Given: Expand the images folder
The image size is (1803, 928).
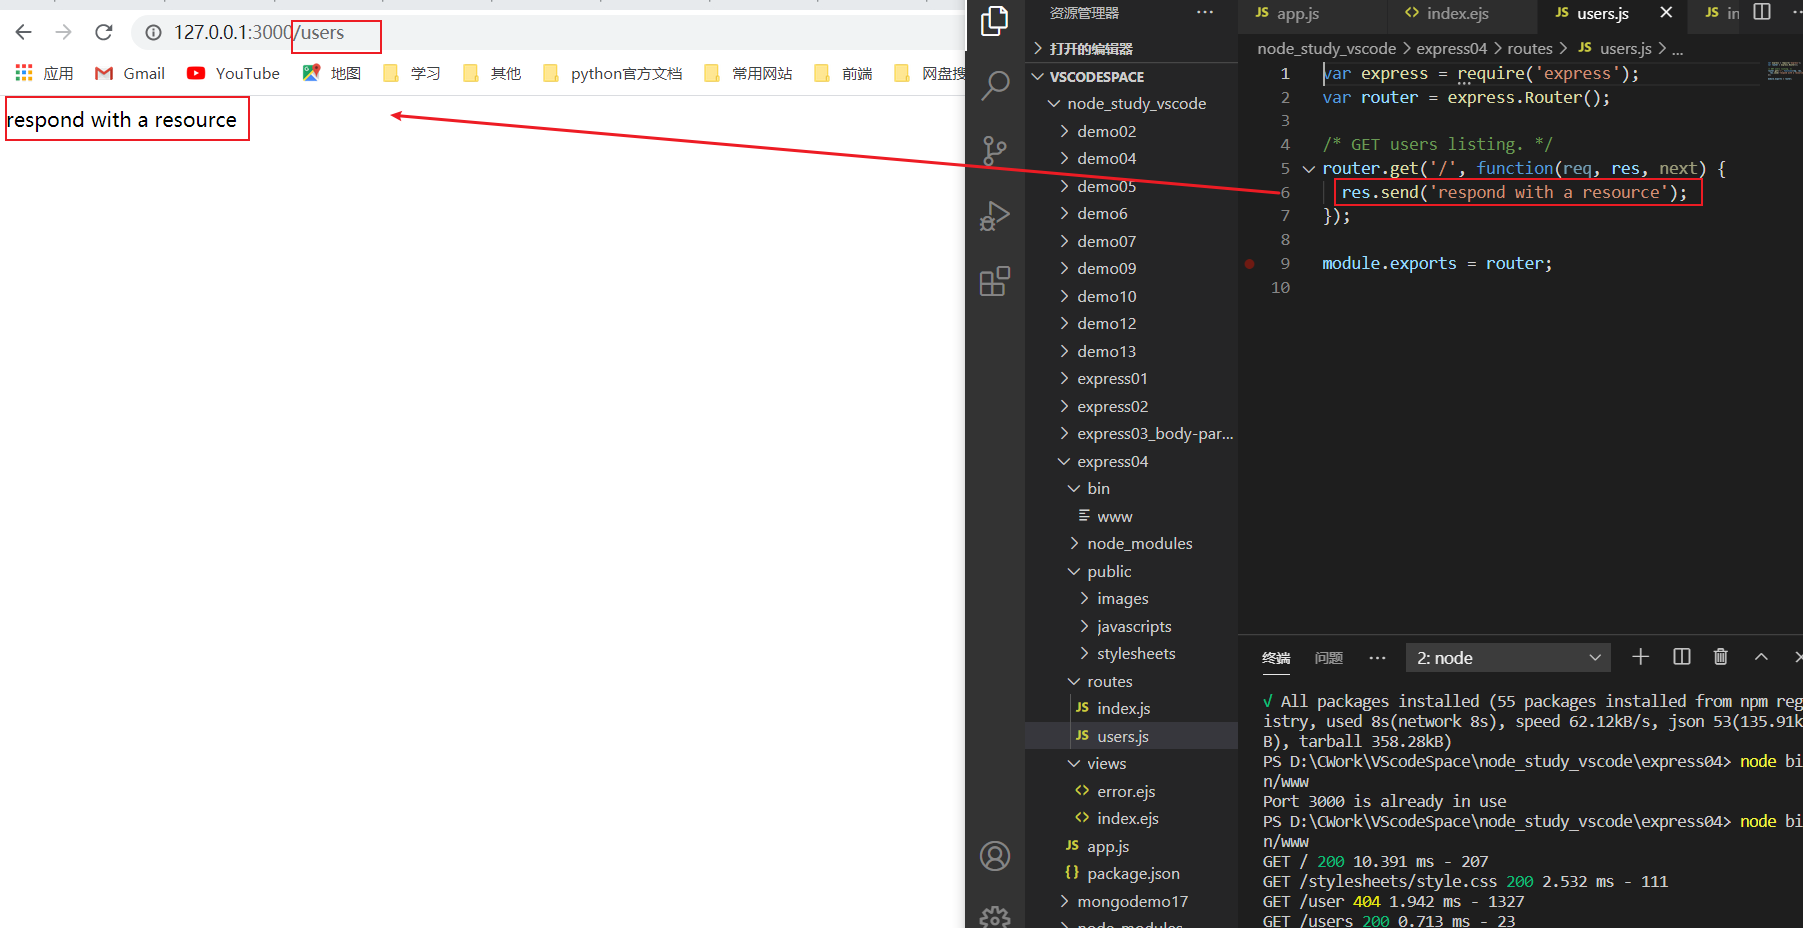Looking at the screenshot, I should click(x=1131, y=598).
